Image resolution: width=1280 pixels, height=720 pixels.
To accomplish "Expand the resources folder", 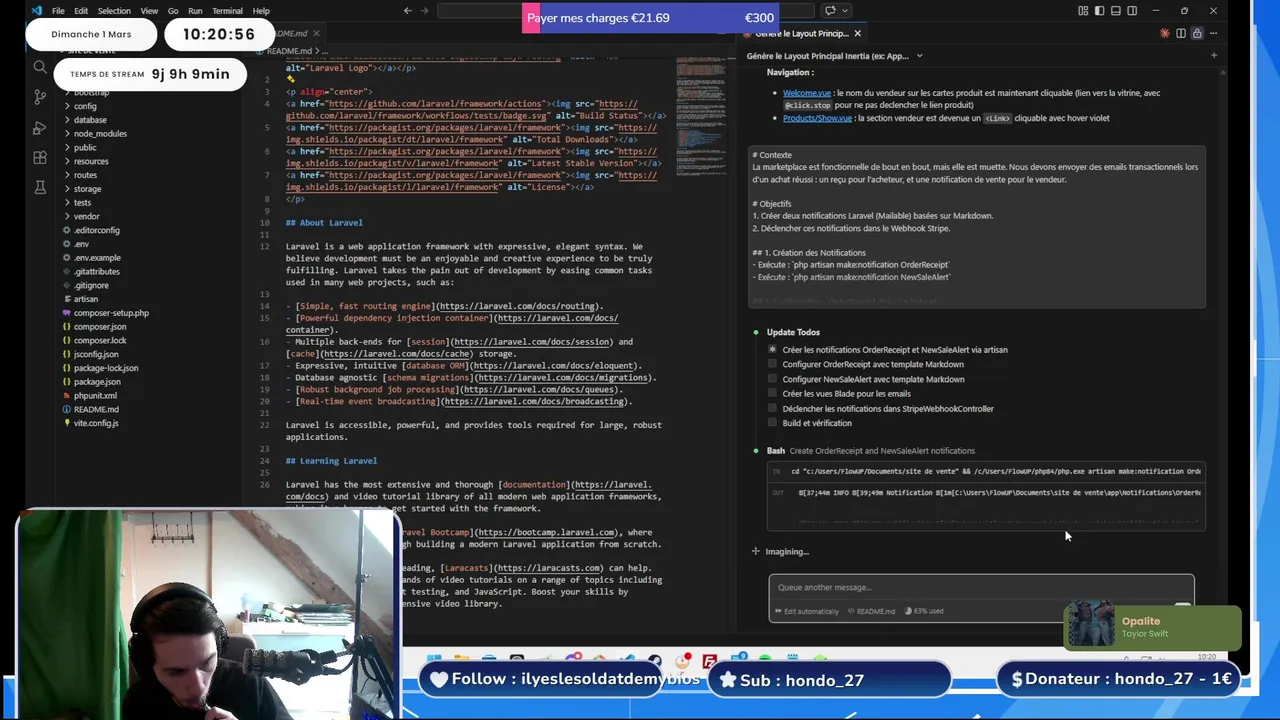I will click(91, 161).
